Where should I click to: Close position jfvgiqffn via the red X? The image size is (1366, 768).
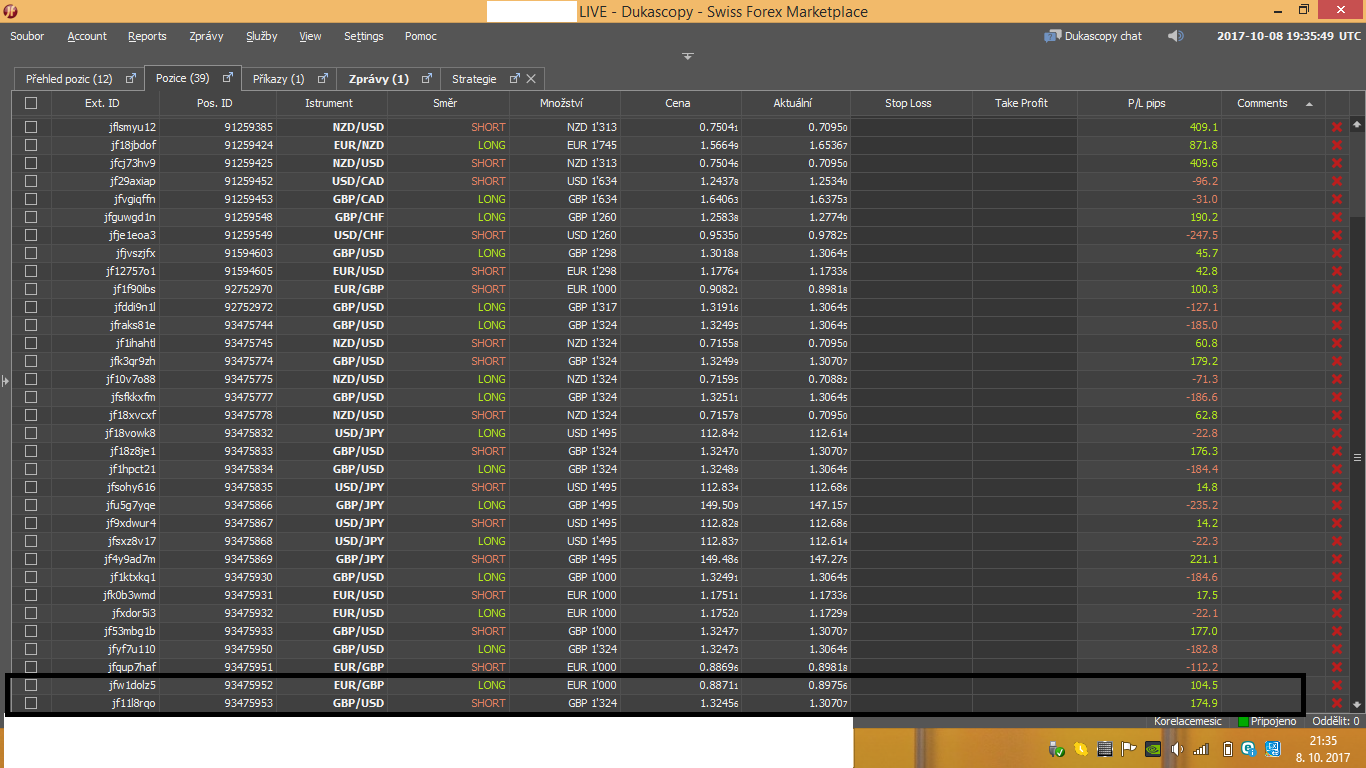tap(1336, 199)
